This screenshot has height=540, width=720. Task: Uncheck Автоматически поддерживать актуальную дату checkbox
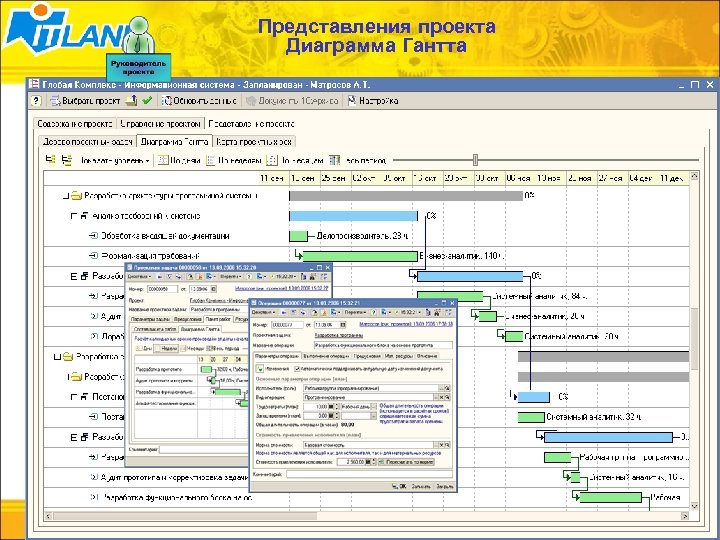pyautogui.click(x=297, y=369)
